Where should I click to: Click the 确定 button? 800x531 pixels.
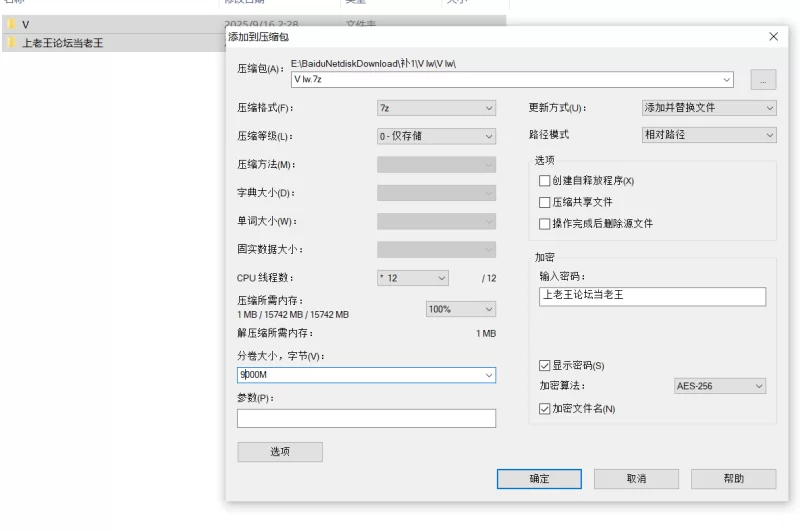click(539, 479)
